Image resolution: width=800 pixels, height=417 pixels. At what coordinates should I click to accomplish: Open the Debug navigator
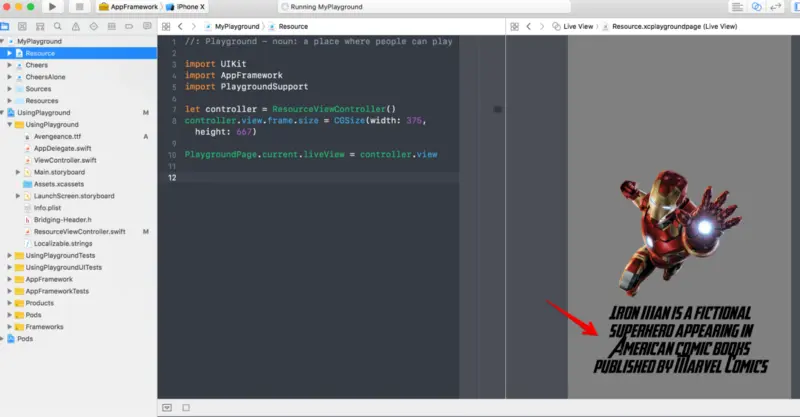(x=111, y=27)
